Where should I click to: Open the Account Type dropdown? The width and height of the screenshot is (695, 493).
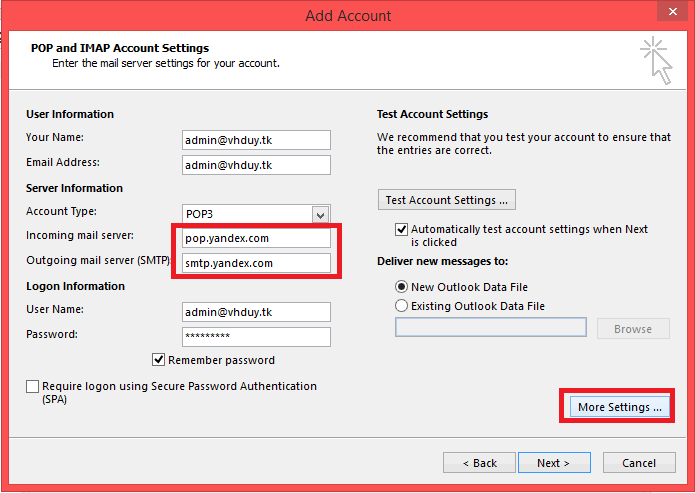320,214
